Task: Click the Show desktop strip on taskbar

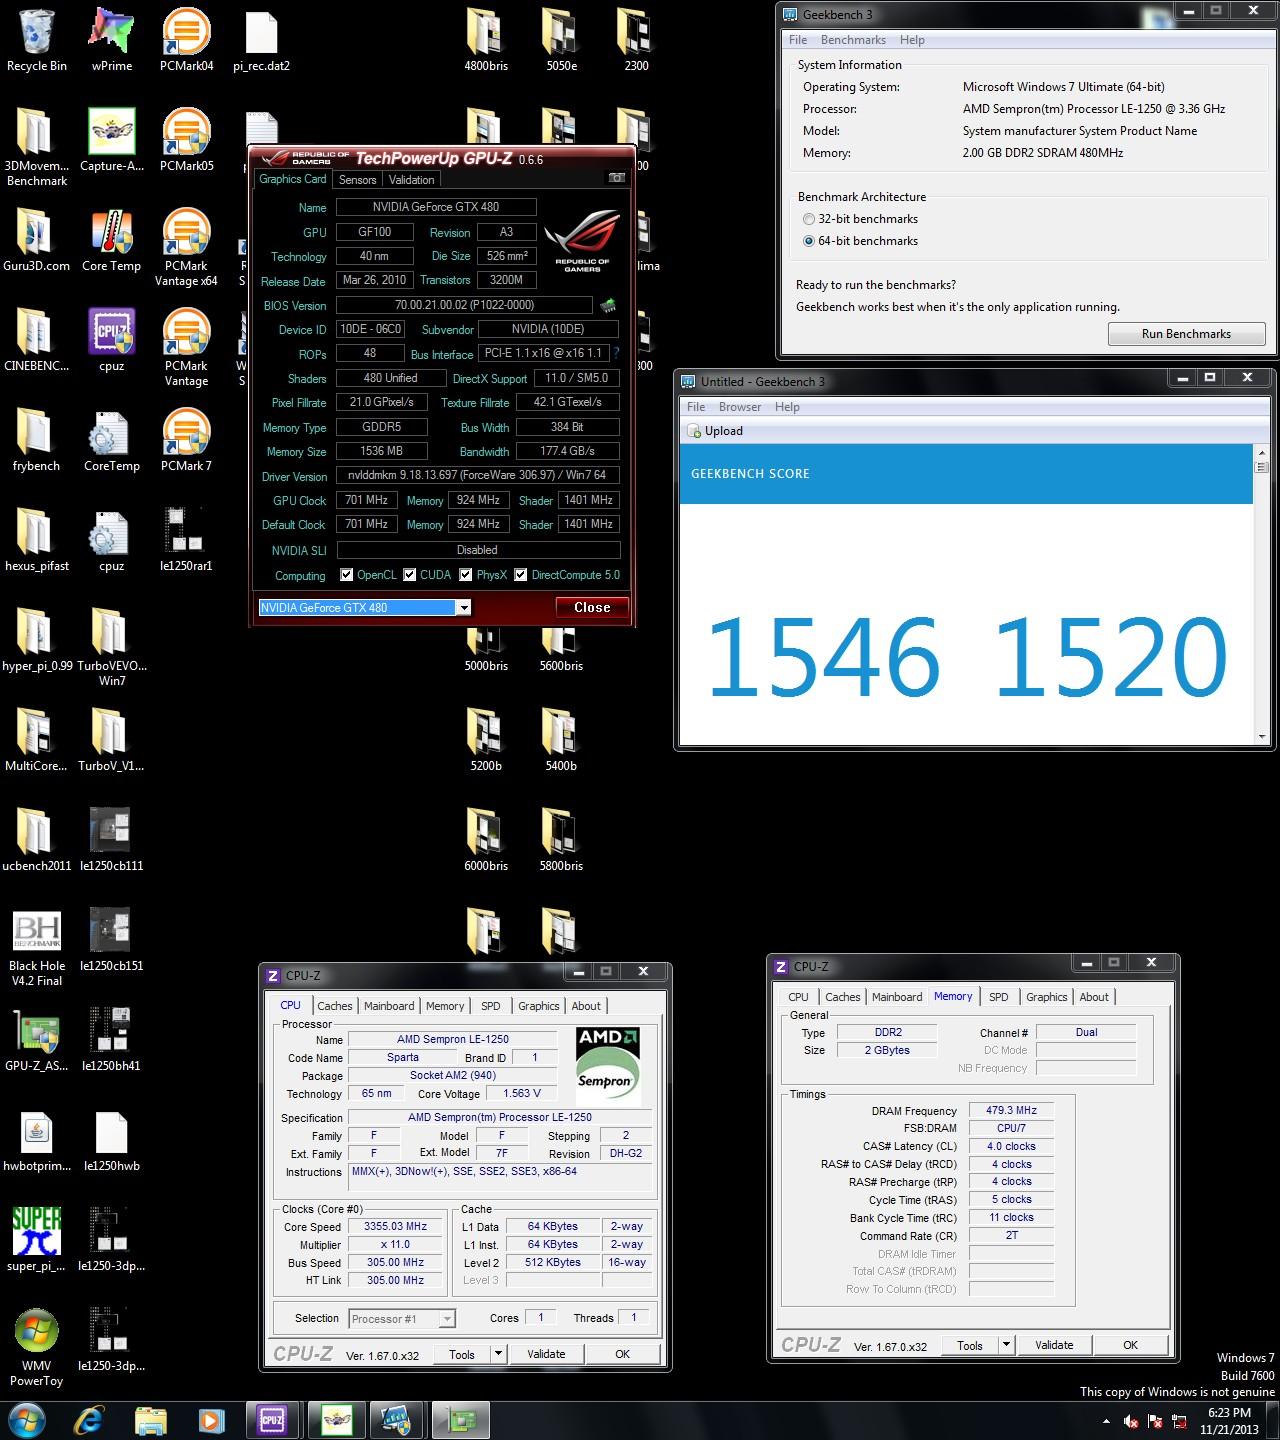Action: [1273, 1420]
